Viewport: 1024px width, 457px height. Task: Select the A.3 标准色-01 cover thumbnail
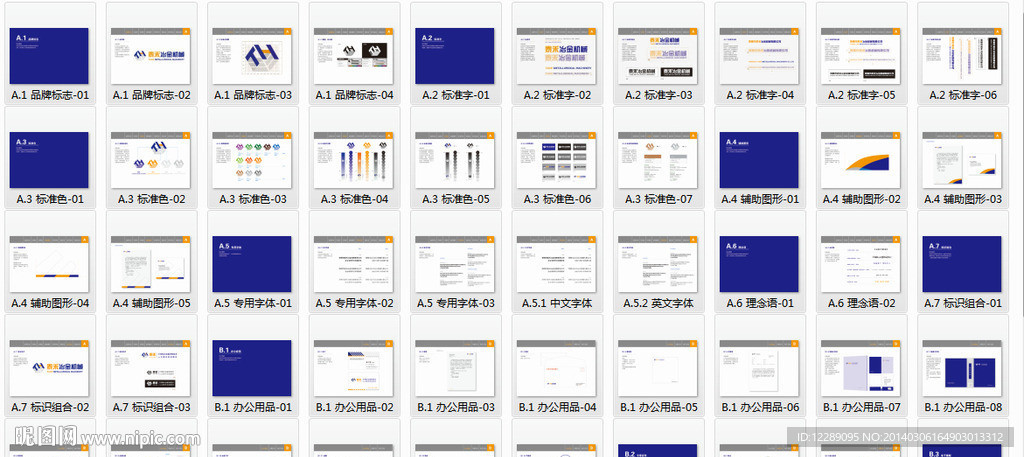[x=49, y=160]
